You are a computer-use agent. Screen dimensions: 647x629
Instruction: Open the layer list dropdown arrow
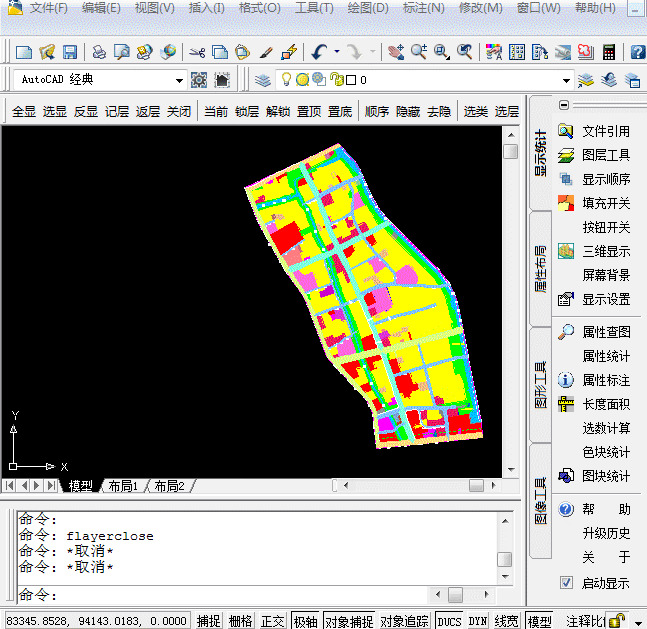click(566, 80)
